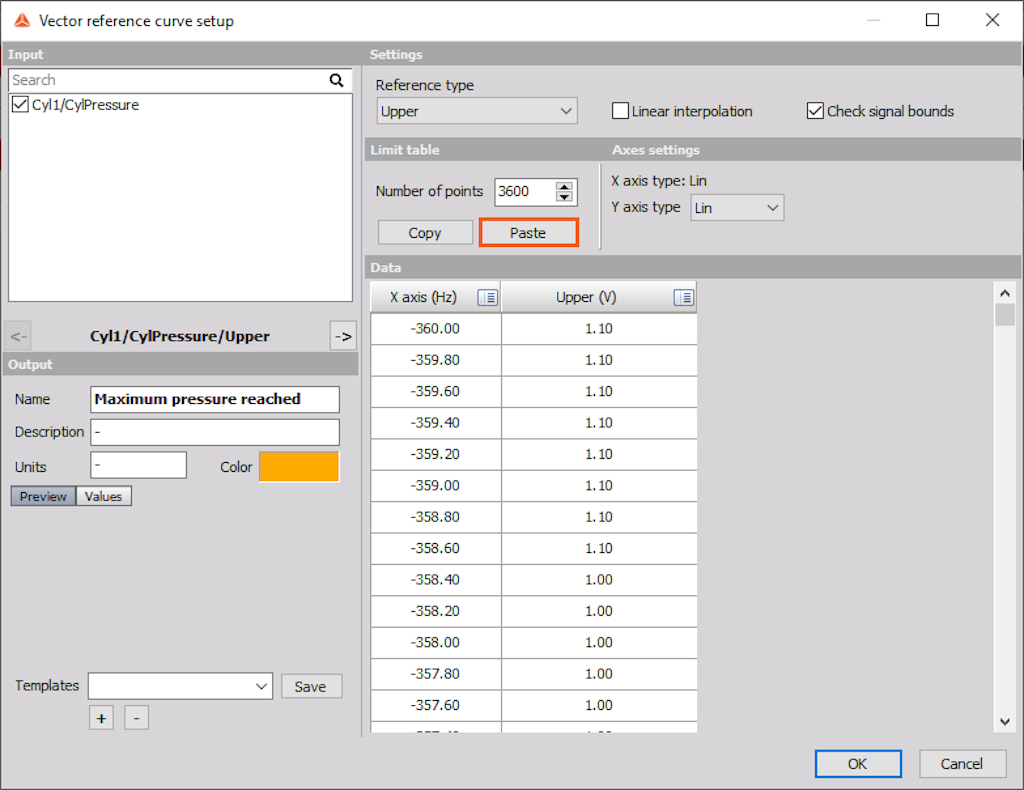The image size is (1024, 790).
Task: Click Upper value in -357.60 row
Action: coord(600,705)
